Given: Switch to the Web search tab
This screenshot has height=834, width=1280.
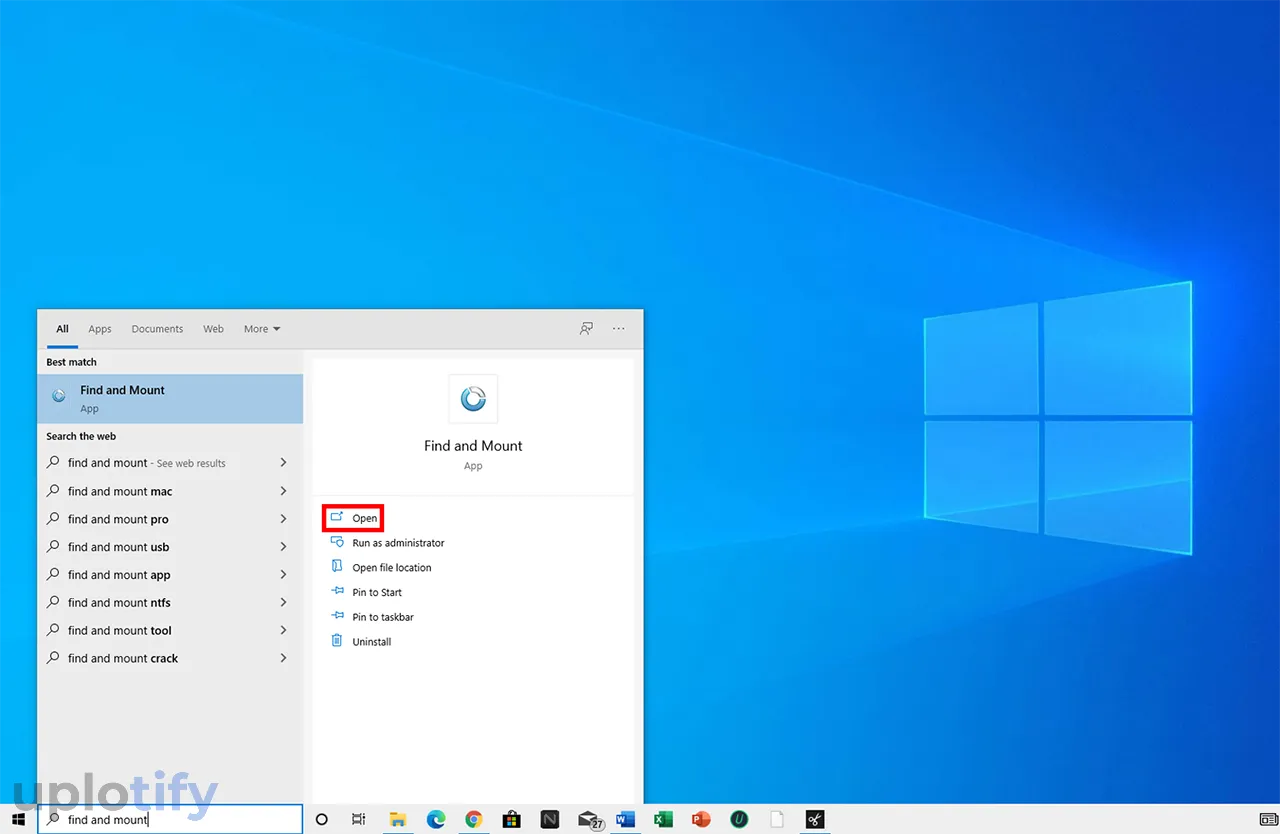Looking at the screenshot, I should [x=213, y=329].
